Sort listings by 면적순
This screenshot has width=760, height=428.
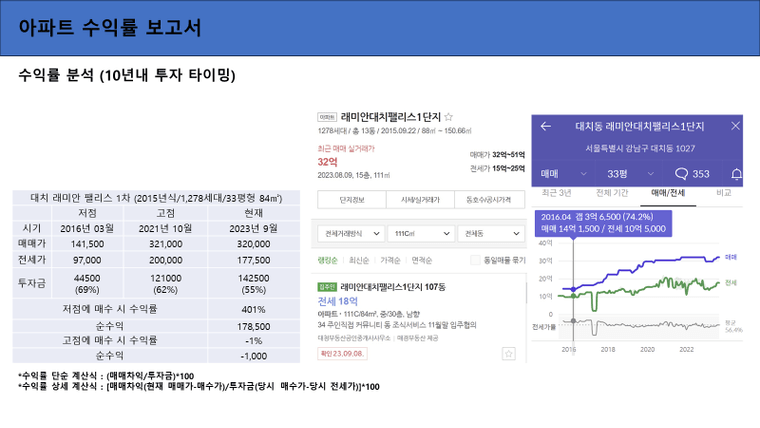(x=422, y=260)
